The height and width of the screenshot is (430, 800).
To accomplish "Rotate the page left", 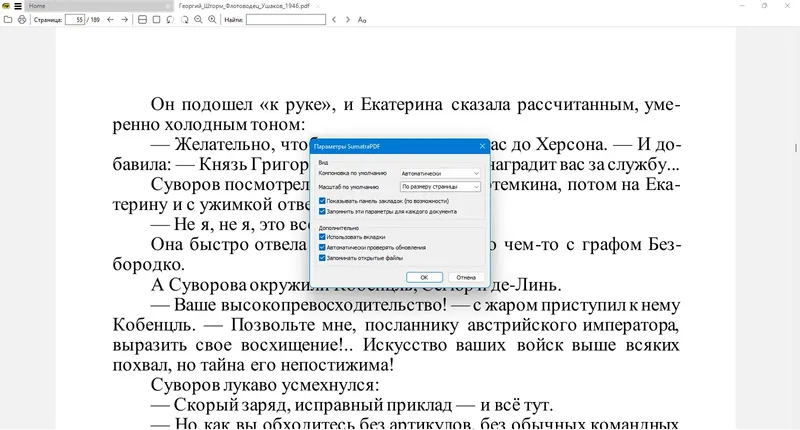I will coord(170,20).
